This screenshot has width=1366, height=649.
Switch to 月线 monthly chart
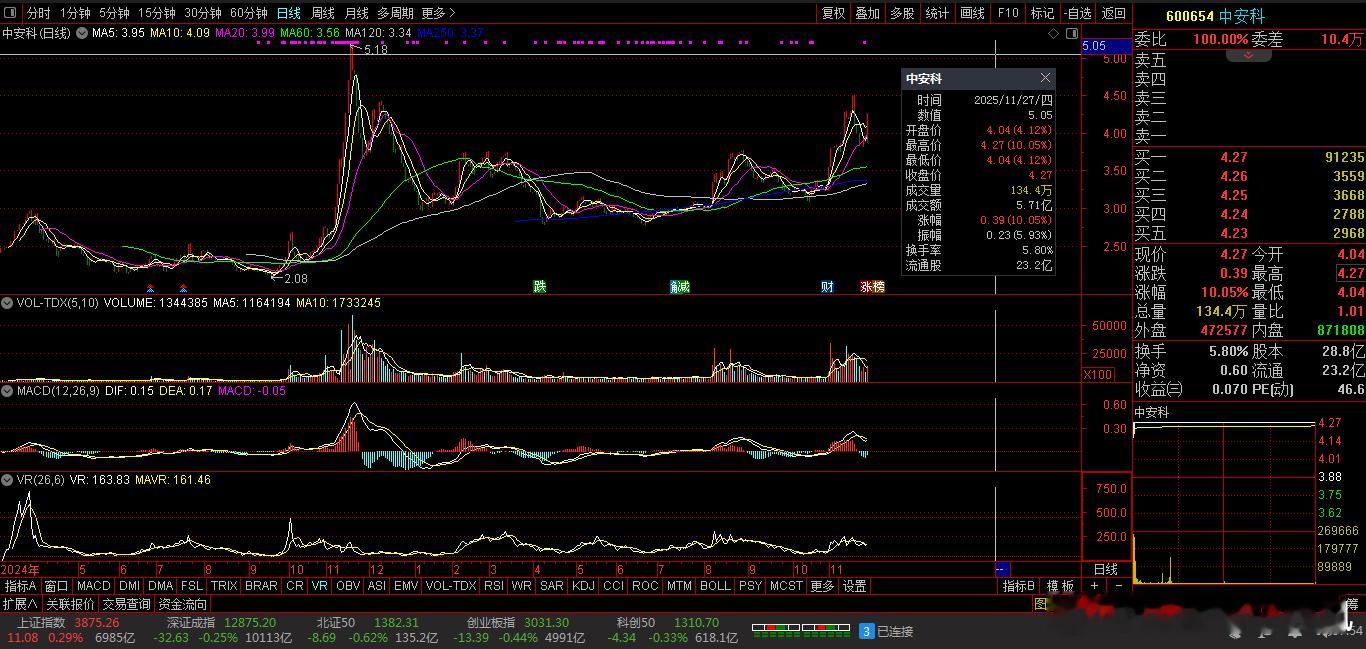pyautogui.click(x=356, y=13)
